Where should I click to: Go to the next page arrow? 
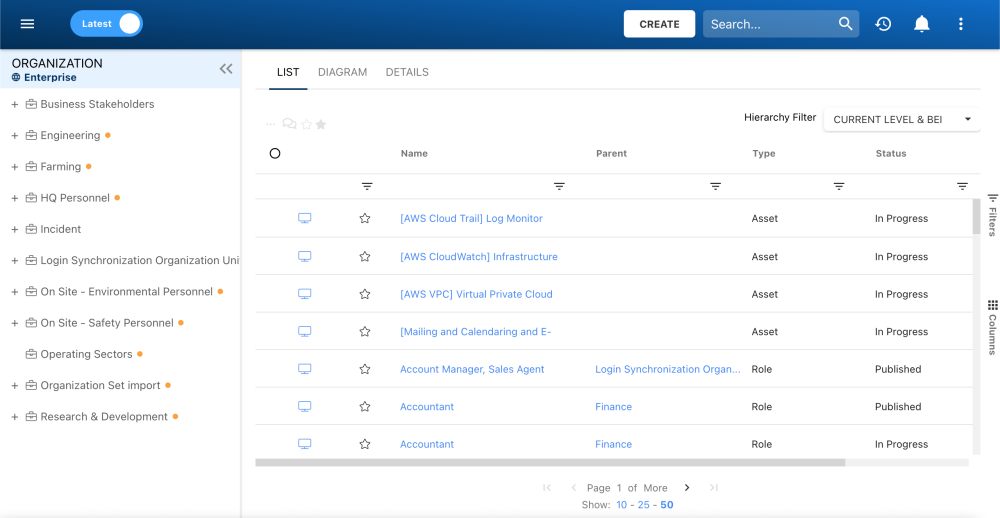(687, 488)
